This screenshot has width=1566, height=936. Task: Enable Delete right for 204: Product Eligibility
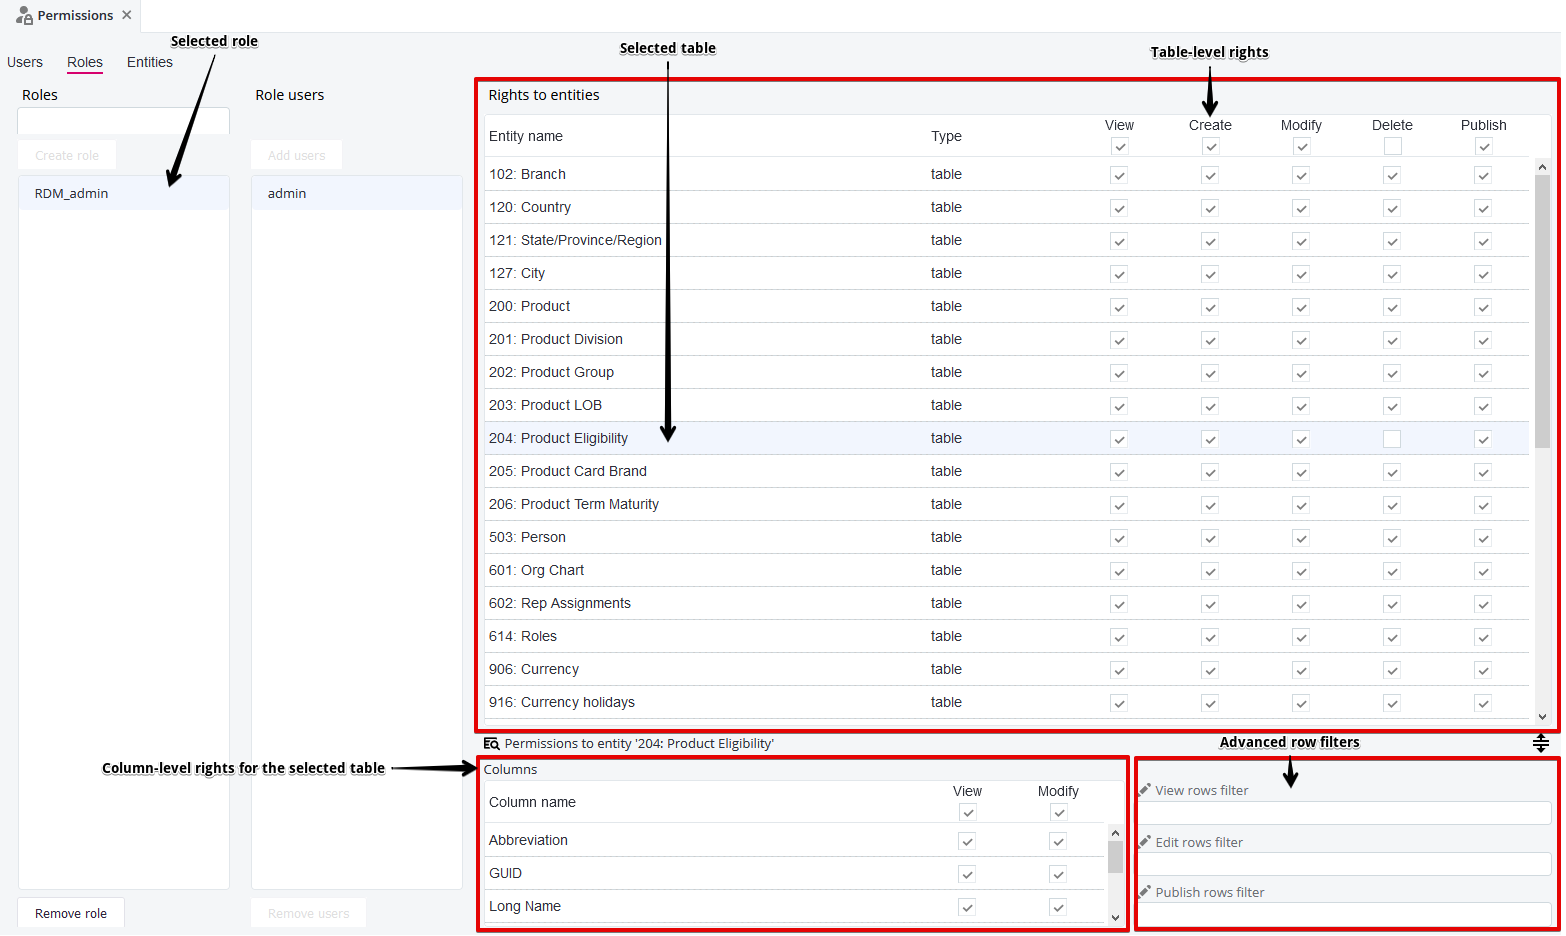[x=1392, y=439]
